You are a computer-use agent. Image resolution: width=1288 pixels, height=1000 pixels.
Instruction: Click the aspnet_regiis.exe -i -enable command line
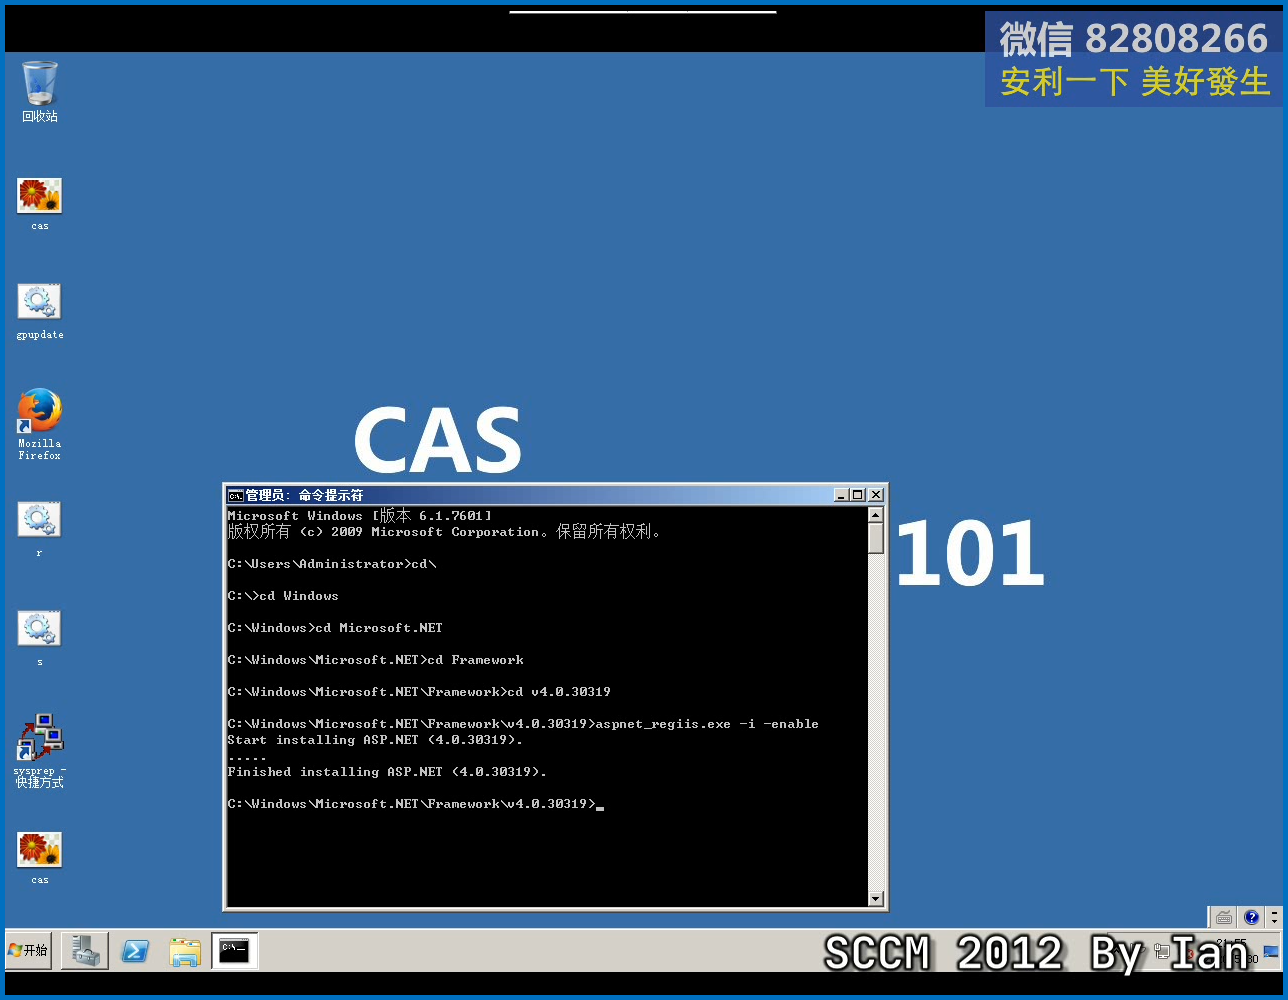(x=523, y=724)
